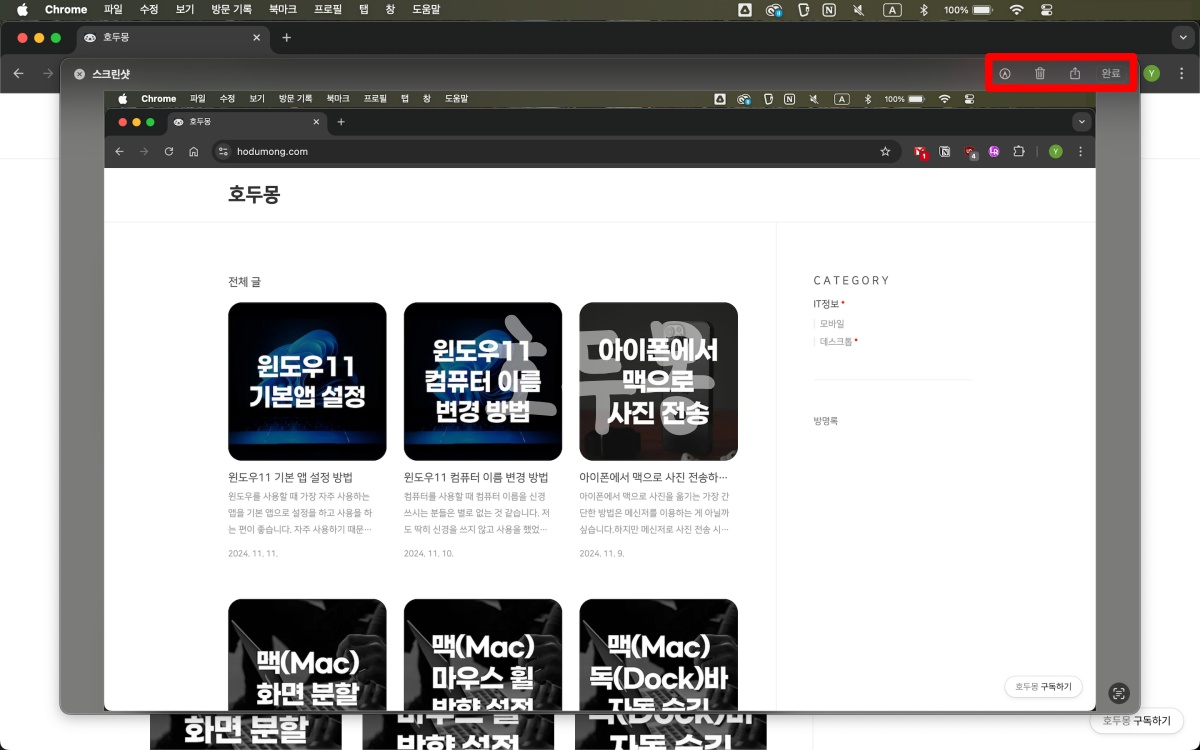Close the 호두몽 tab in the background Chrome window
Image resolution: width=1200 pixels, height=750 pixels.
pos(256,37)
